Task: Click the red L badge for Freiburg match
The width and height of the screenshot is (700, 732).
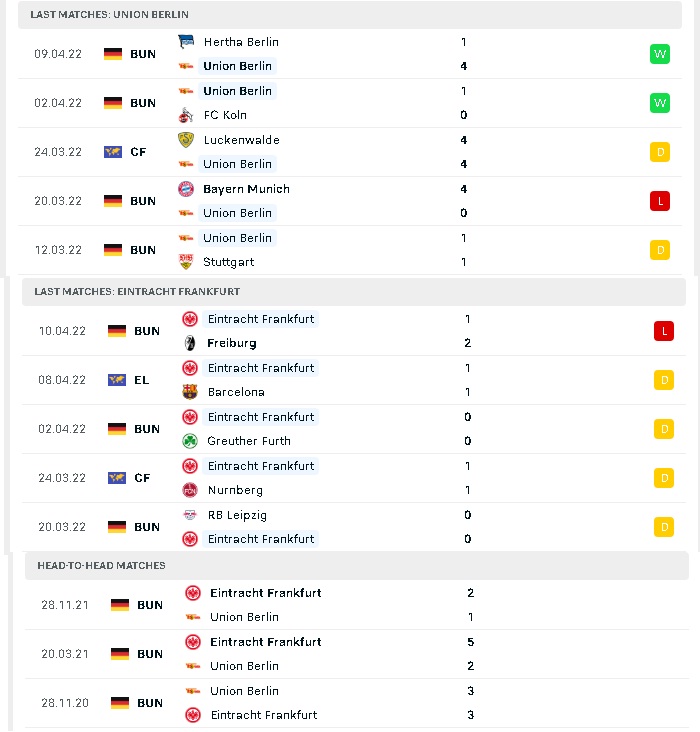Action: coord(664,331)
